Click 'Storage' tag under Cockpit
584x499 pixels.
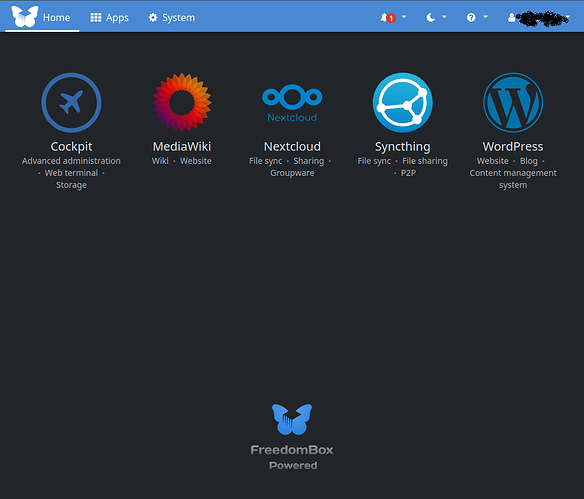tap(71, 185)
